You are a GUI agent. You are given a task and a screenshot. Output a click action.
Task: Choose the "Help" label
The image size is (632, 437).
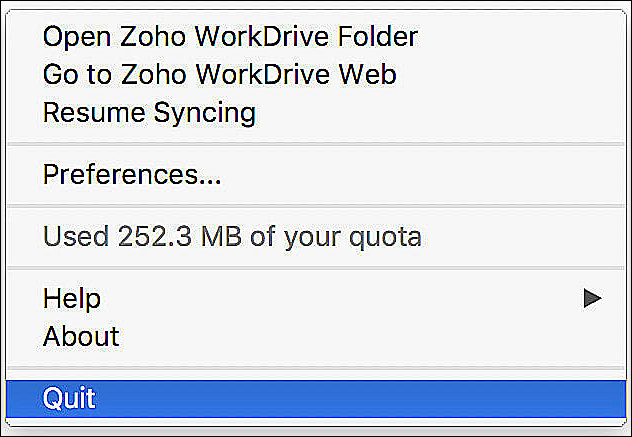pos(72,298)
